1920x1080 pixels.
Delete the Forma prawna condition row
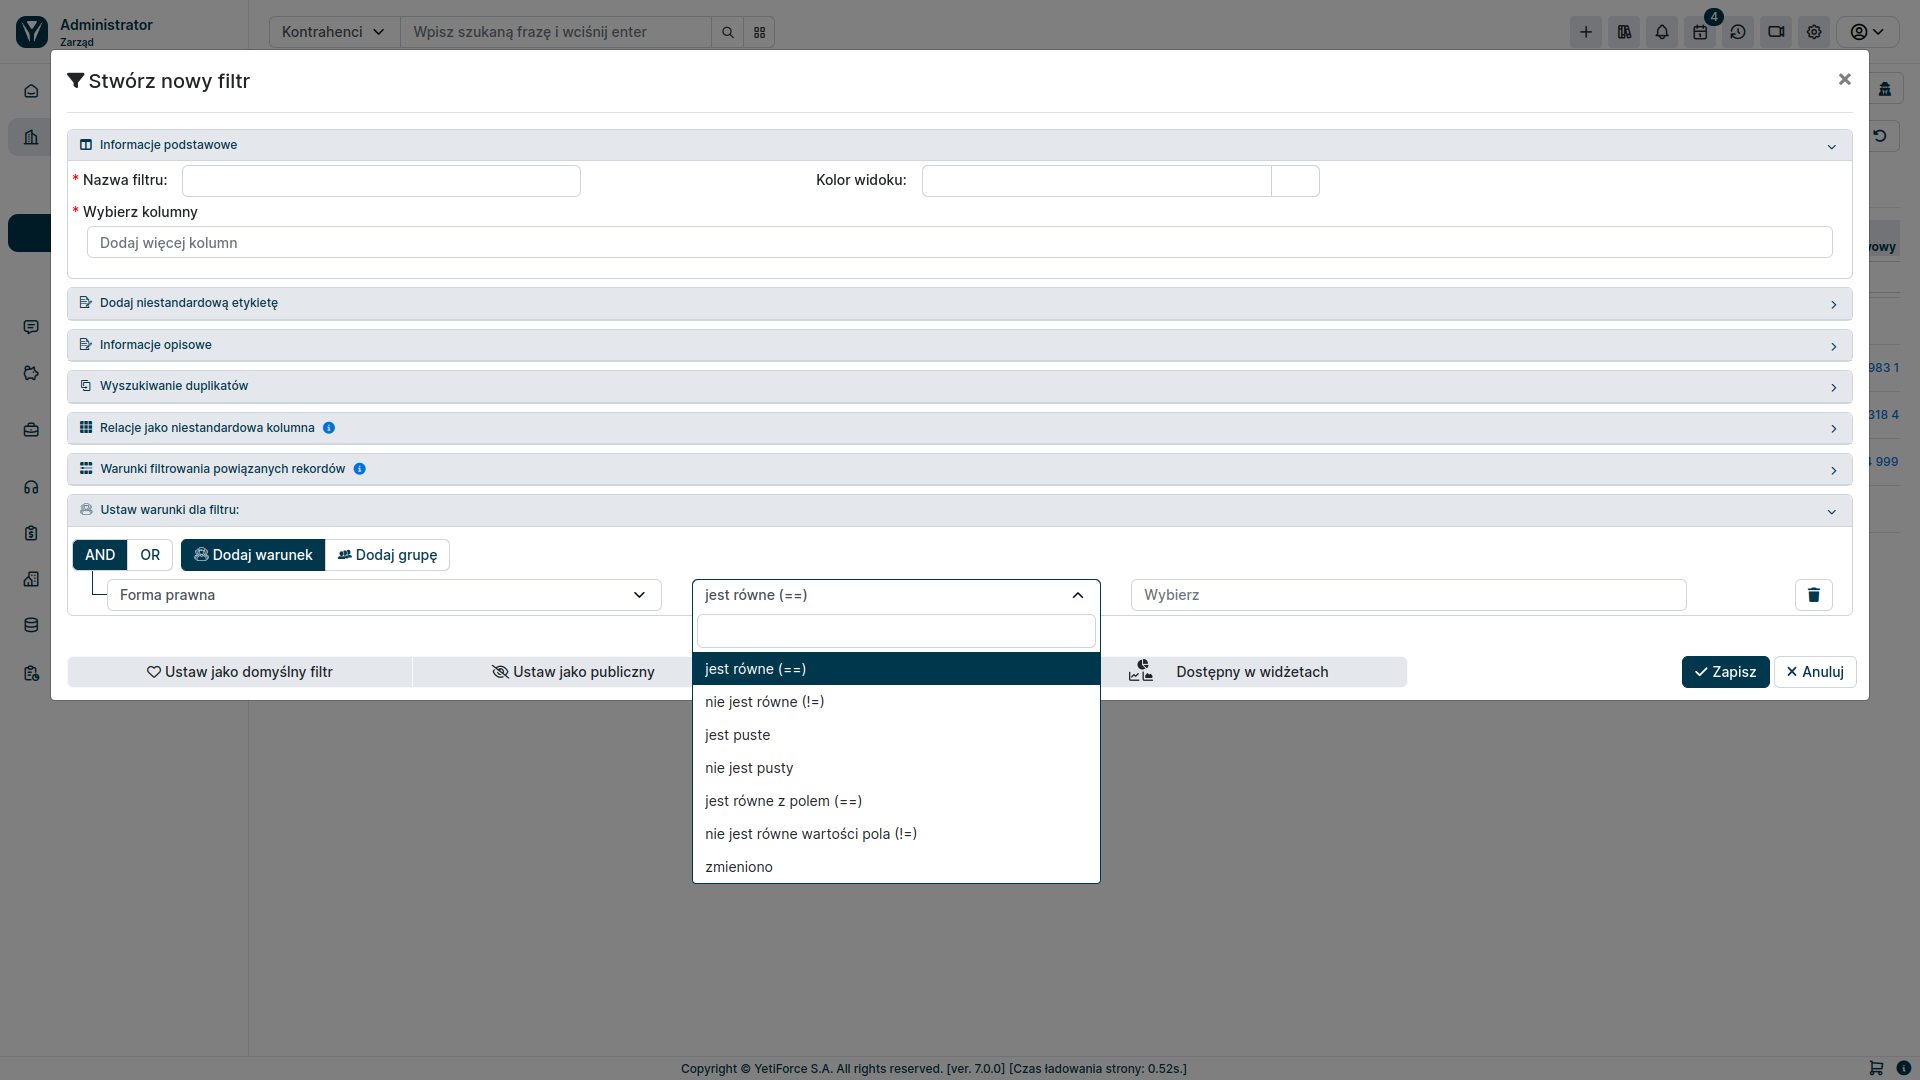[x=1814, y=595]
